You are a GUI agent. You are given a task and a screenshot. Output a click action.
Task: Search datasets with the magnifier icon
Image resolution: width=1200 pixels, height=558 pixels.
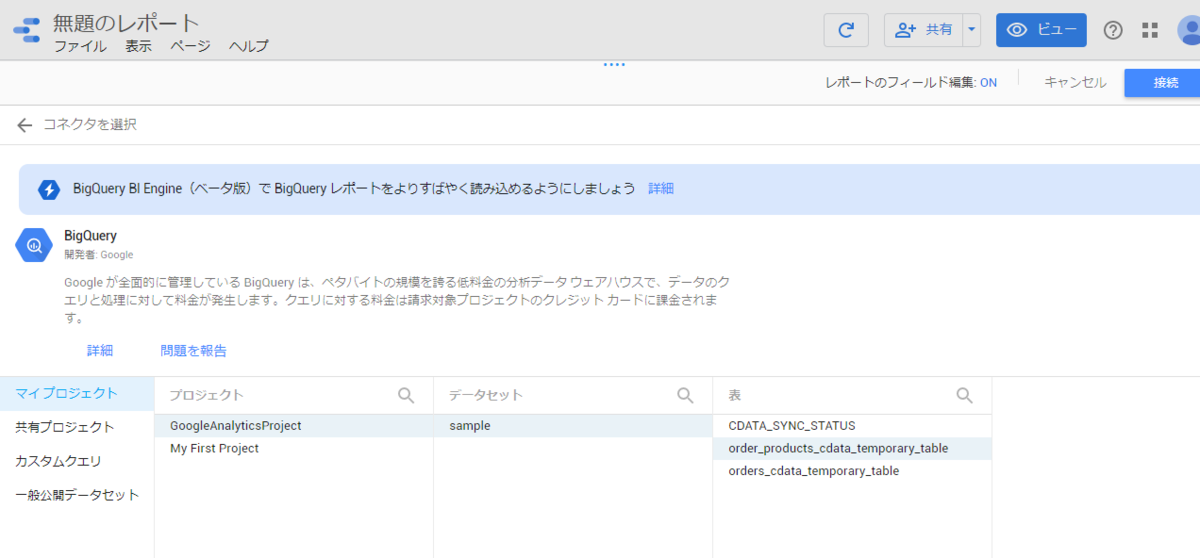pos(685,396)
